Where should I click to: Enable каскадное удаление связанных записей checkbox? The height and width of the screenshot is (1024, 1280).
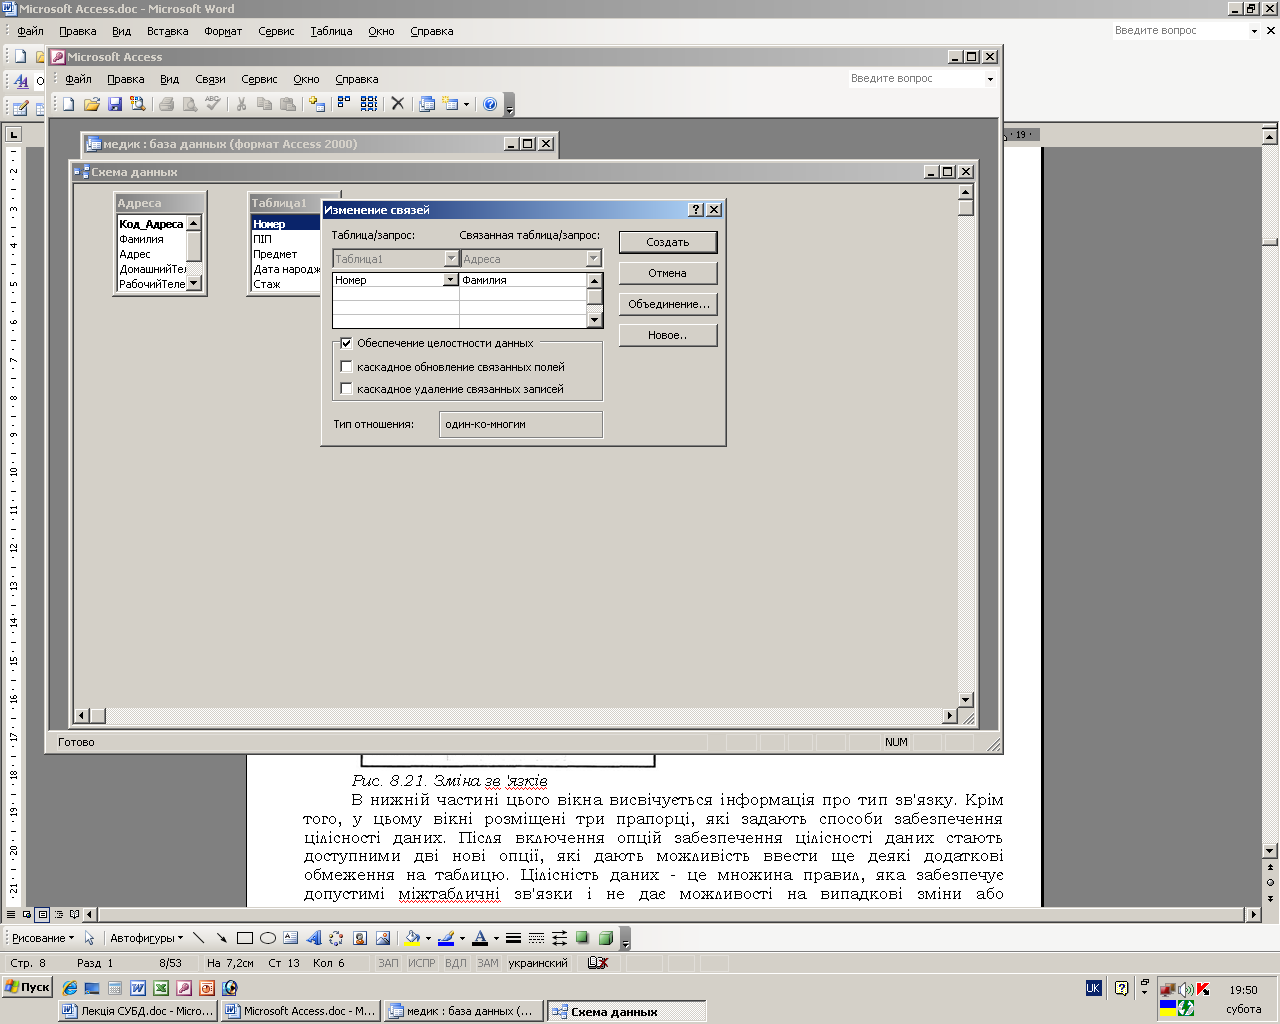coord(347,389)
